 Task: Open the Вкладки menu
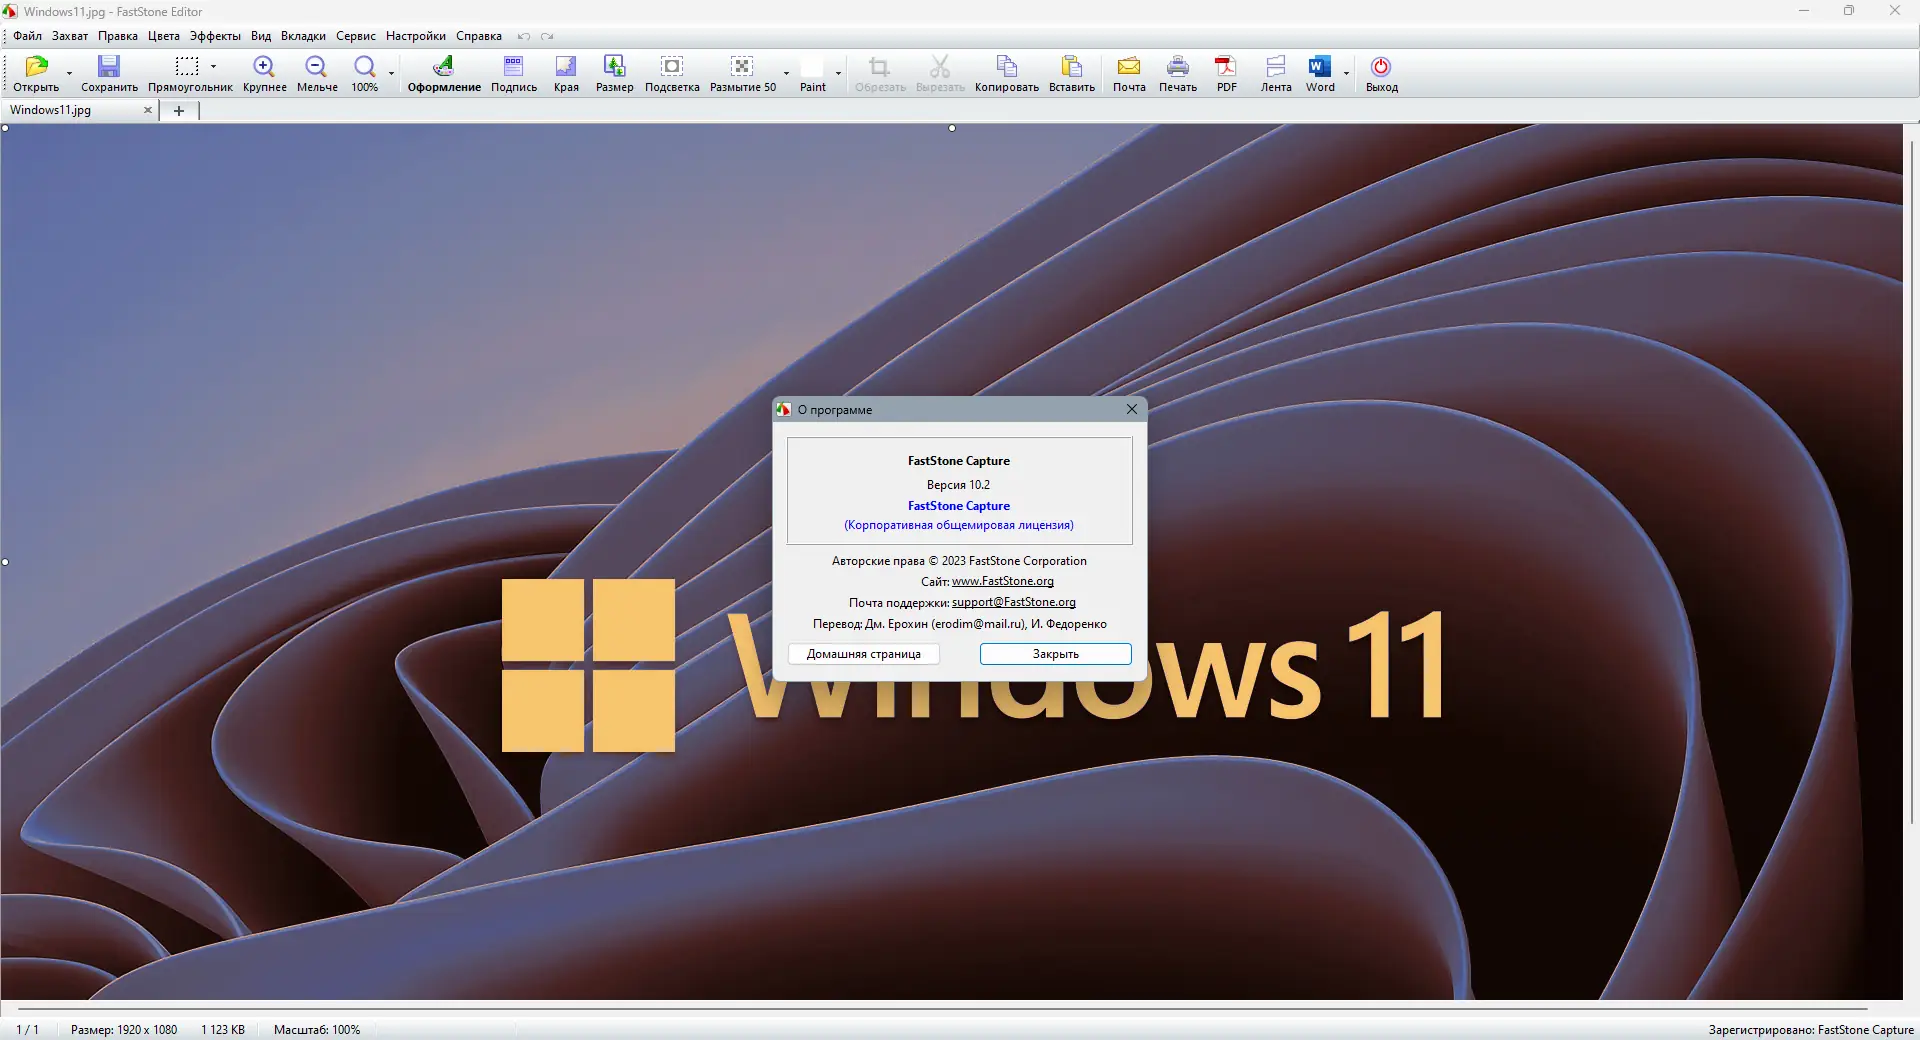(x=303, y=36)
